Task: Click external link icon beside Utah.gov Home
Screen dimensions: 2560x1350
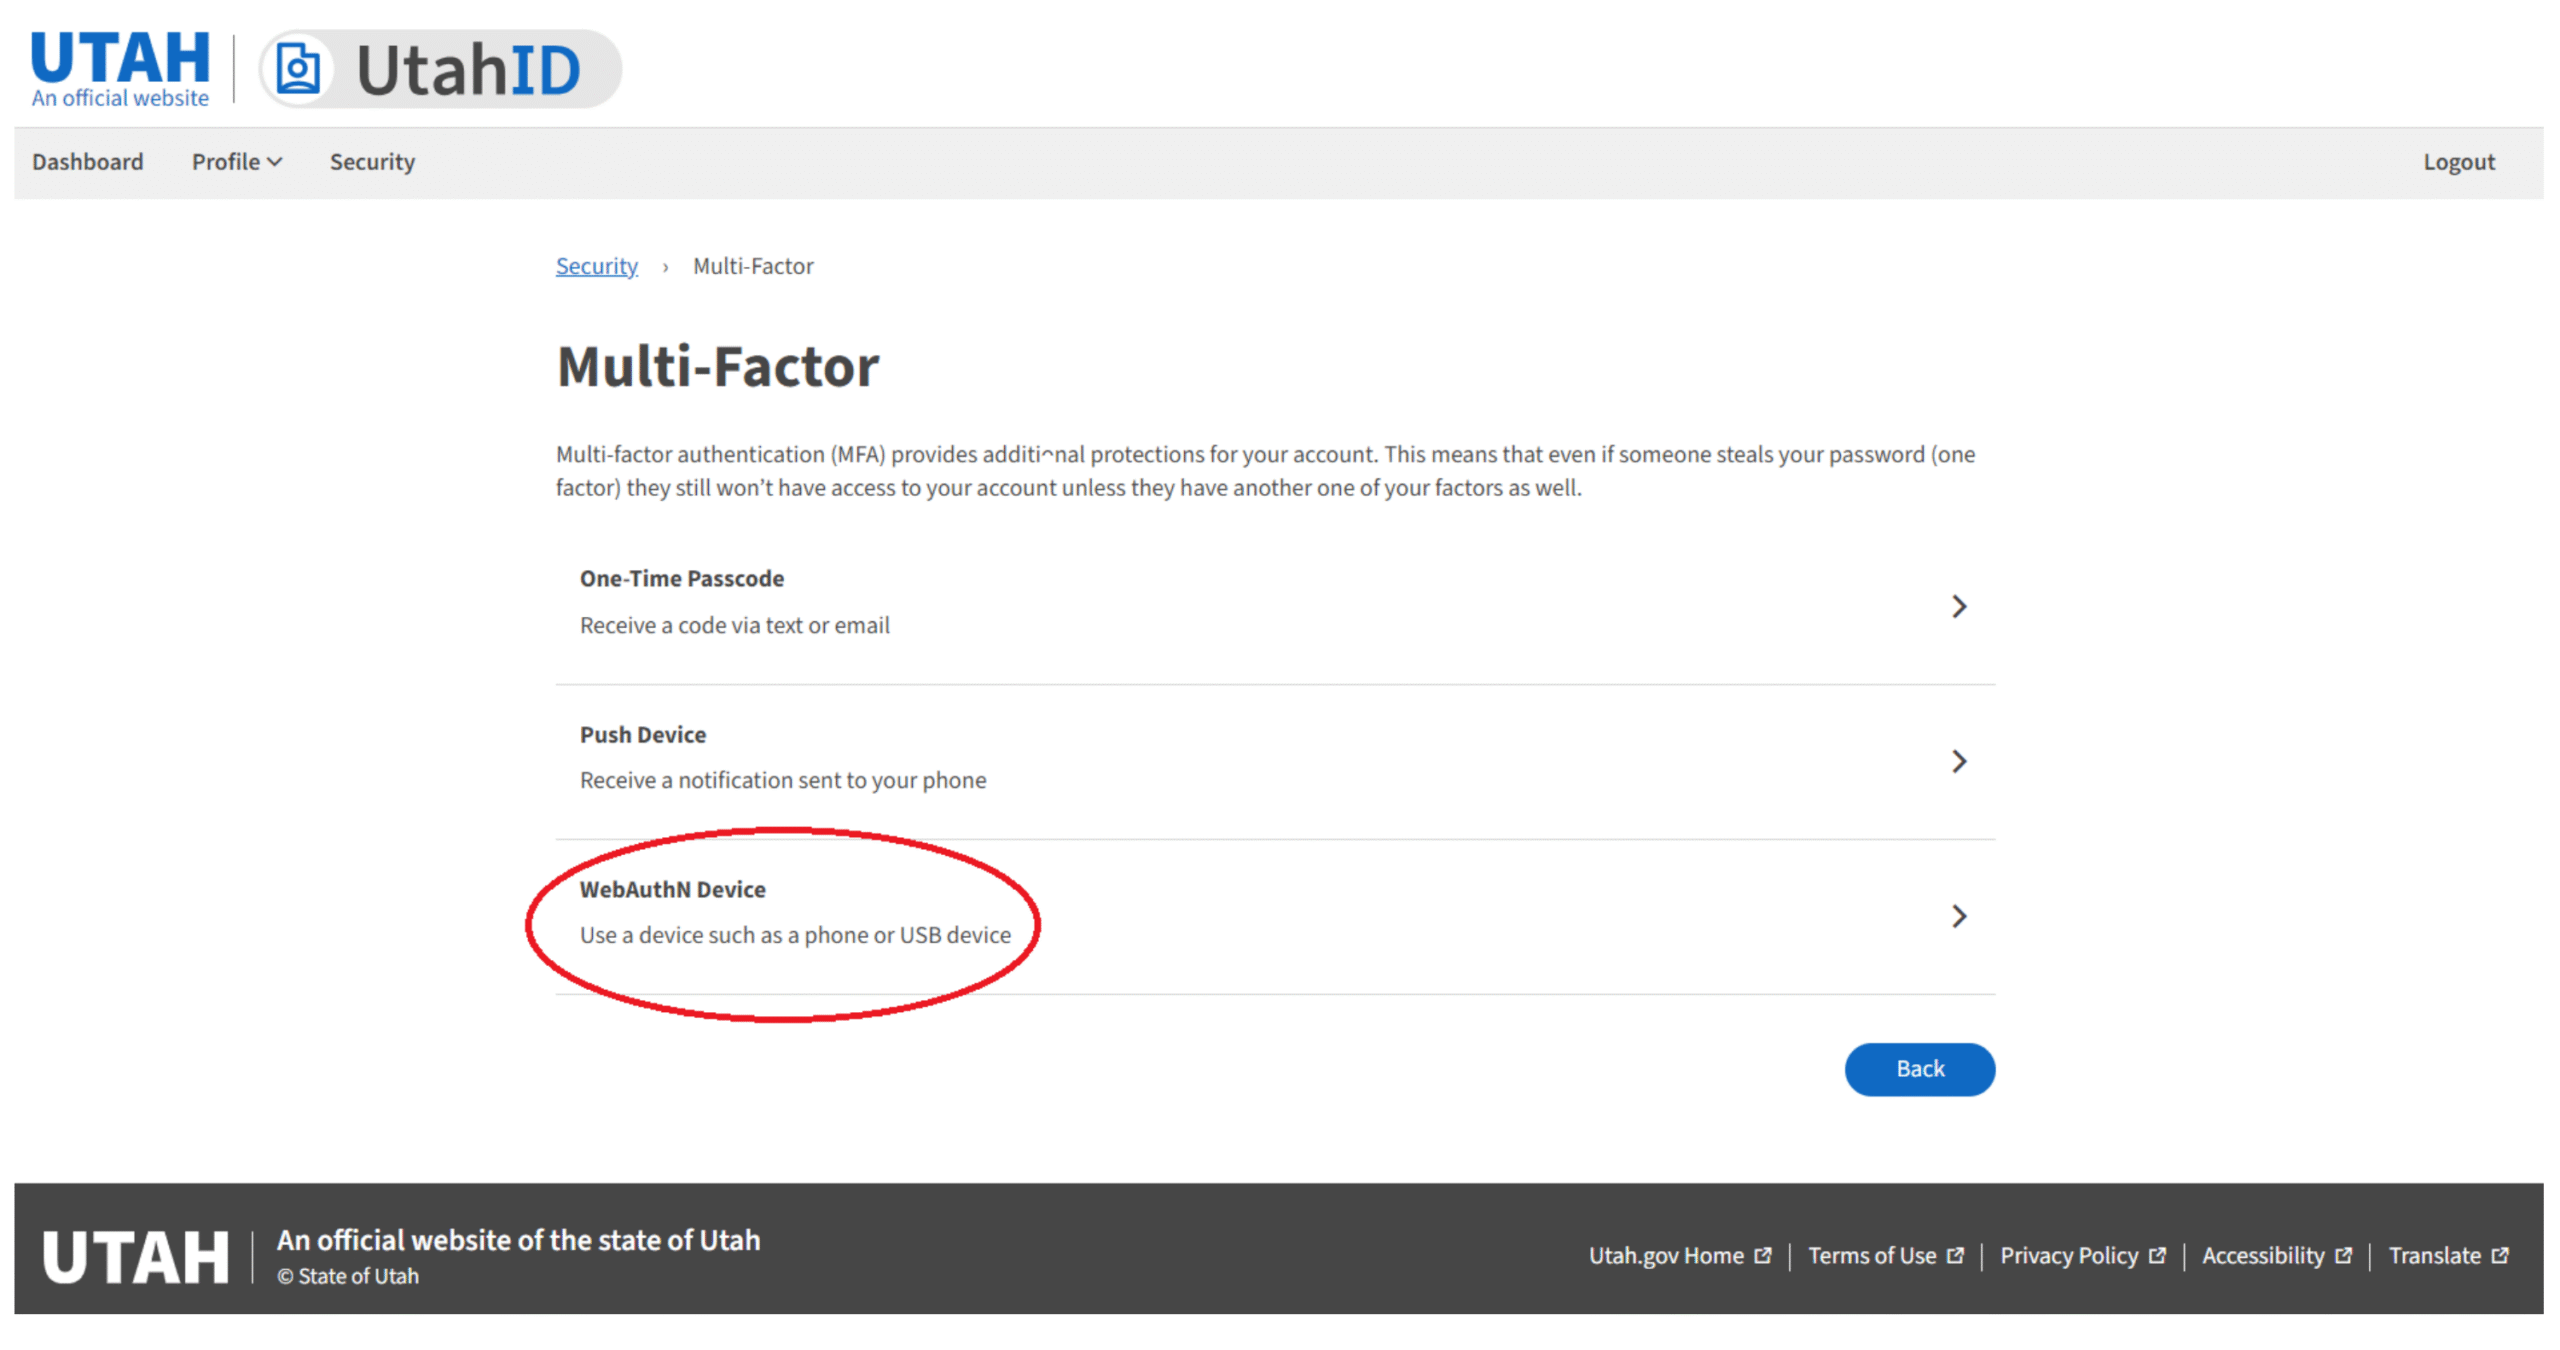Action: 1763,1255
